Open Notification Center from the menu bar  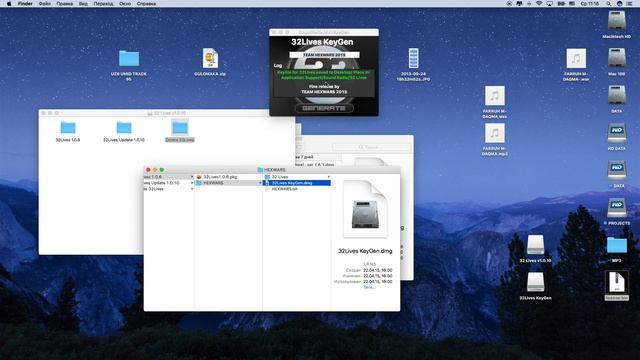click(630, 4)
